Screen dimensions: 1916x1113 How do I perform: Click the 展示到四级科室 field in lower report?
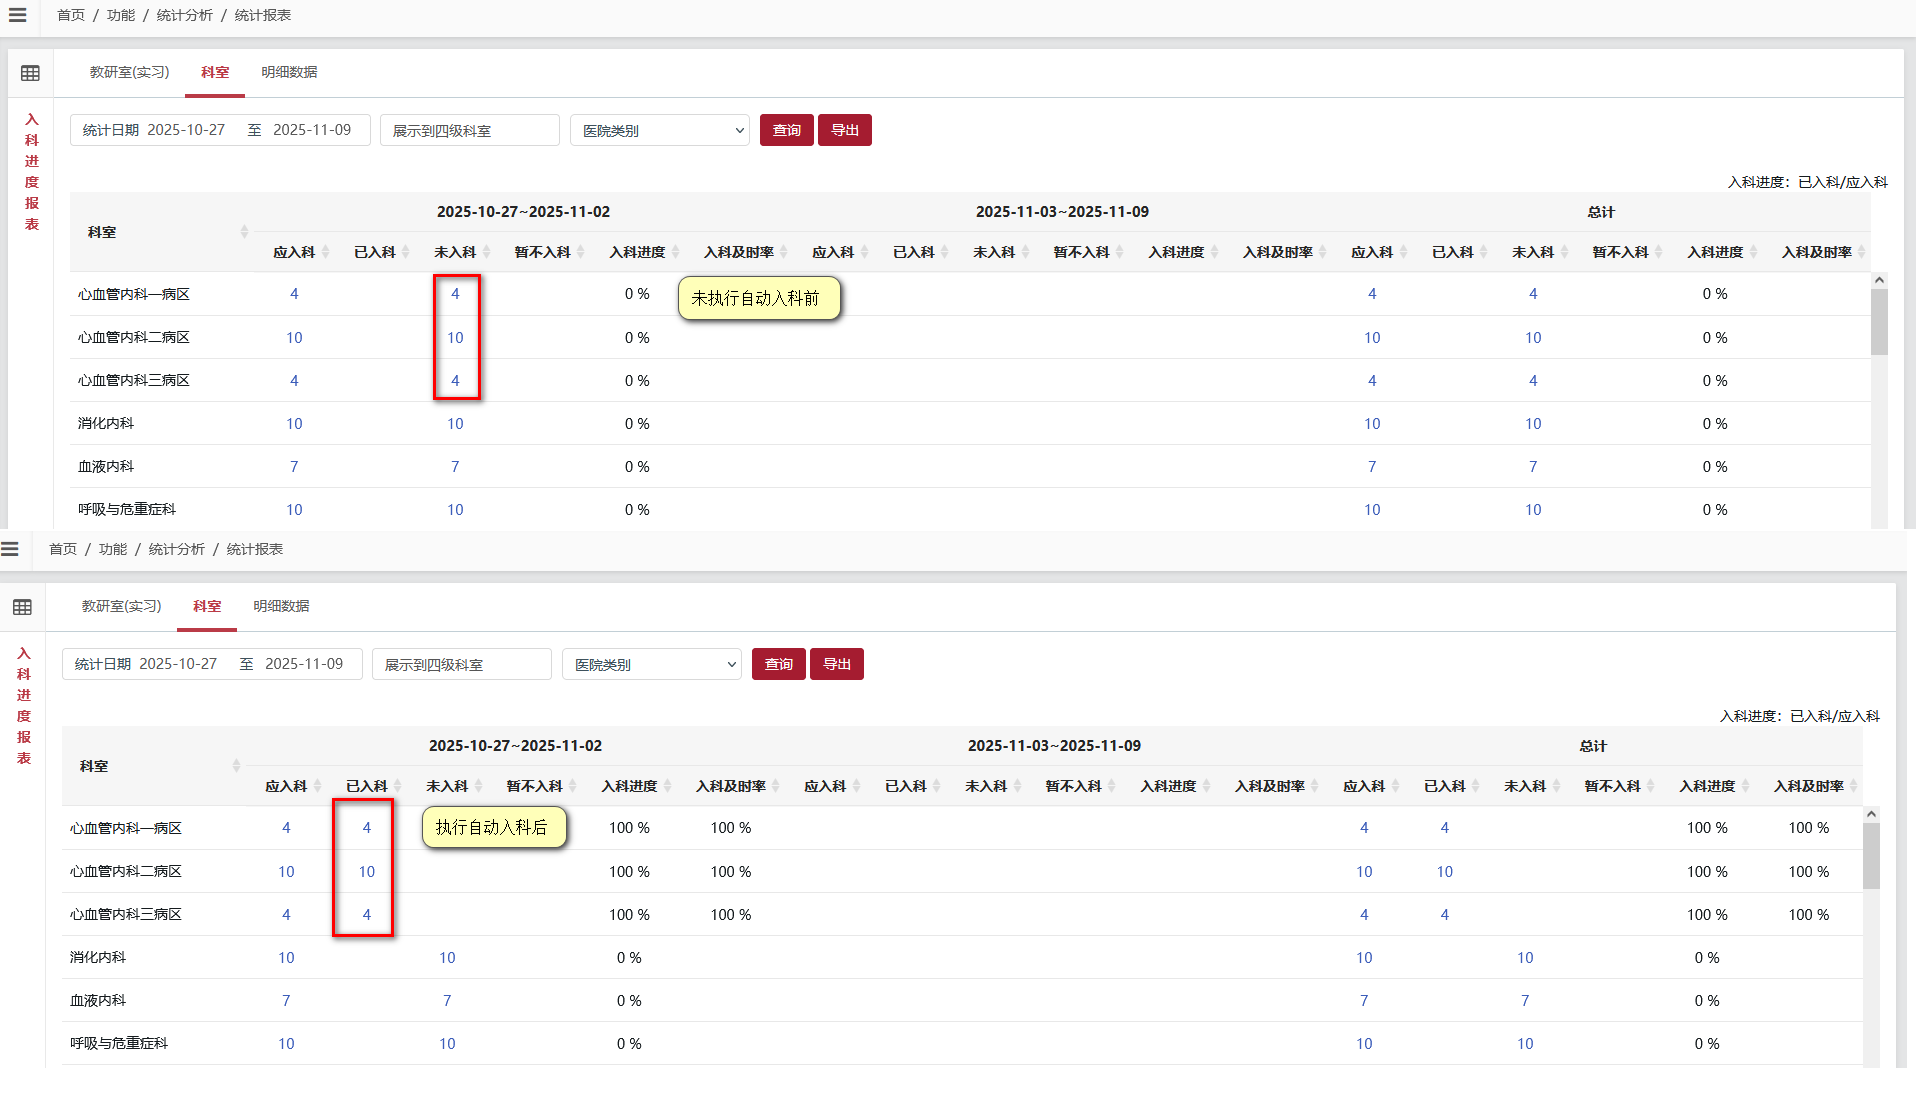462,664
